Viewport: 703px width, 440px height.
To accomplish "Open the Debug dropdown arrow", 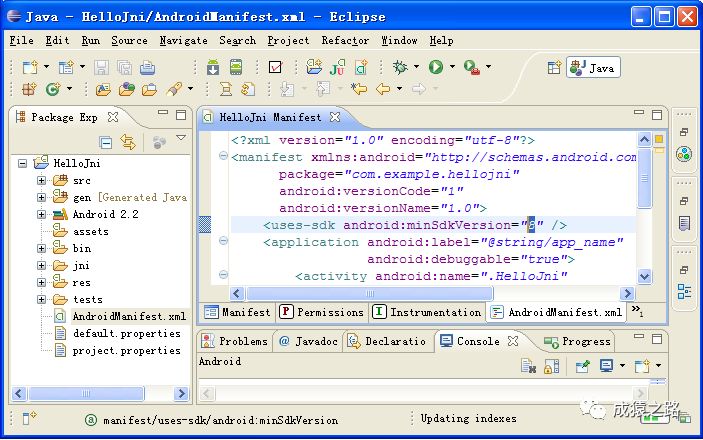I will pos(417,67).
